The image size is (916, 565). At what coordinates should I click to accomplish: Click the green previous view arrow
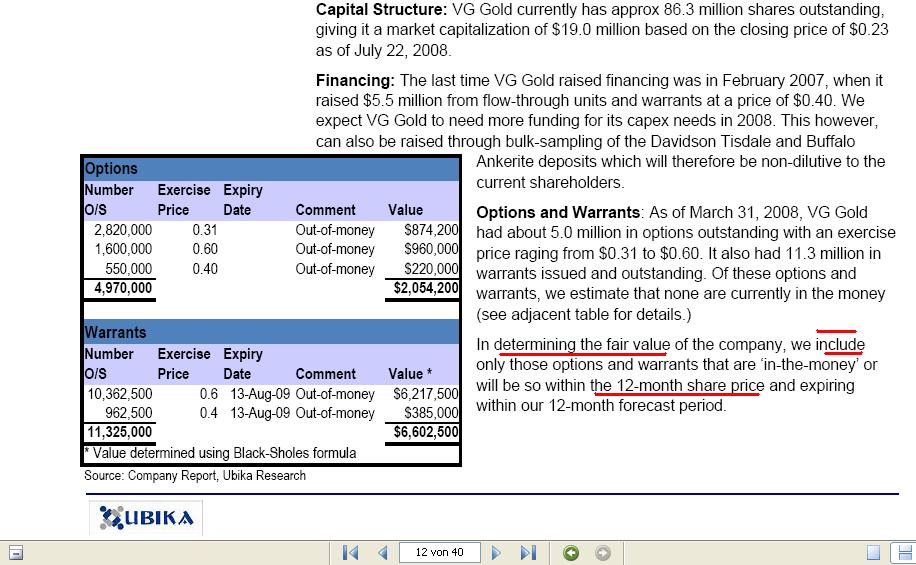click(x=571, y=552)
